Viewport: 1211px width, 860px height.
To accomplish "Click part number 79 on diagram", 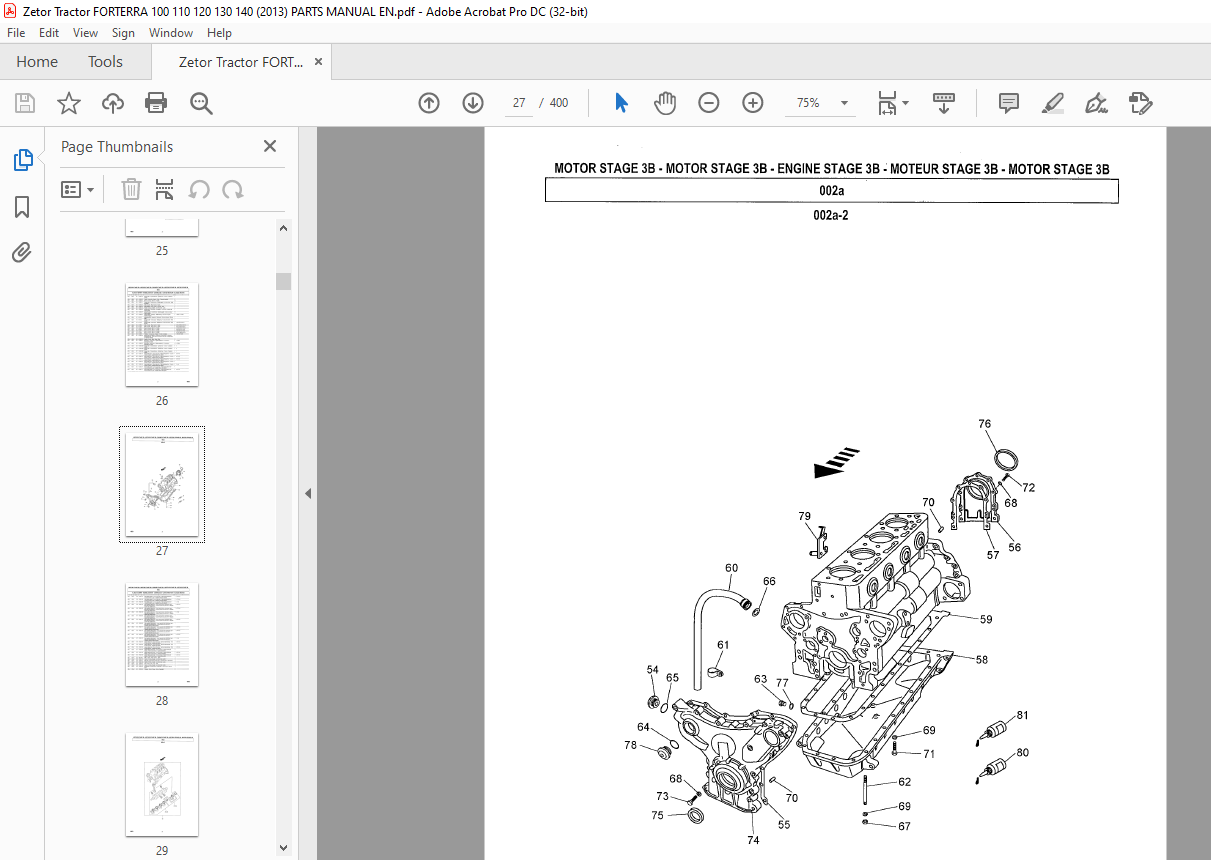I will pyautogui.click(x=805, y=516).
